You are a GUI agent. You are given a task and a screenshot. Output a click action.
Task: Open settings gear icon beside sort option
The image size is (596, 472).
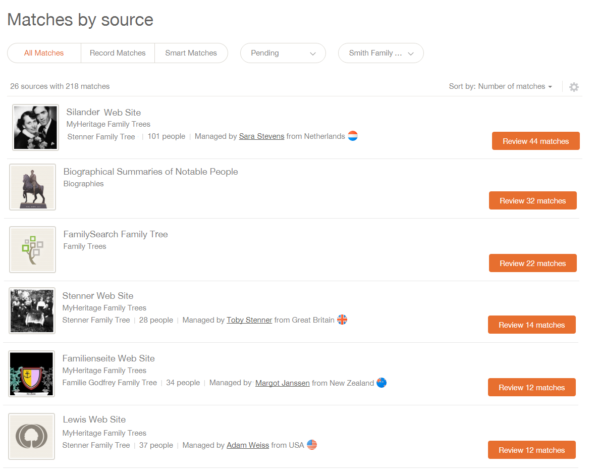(574, 87)
